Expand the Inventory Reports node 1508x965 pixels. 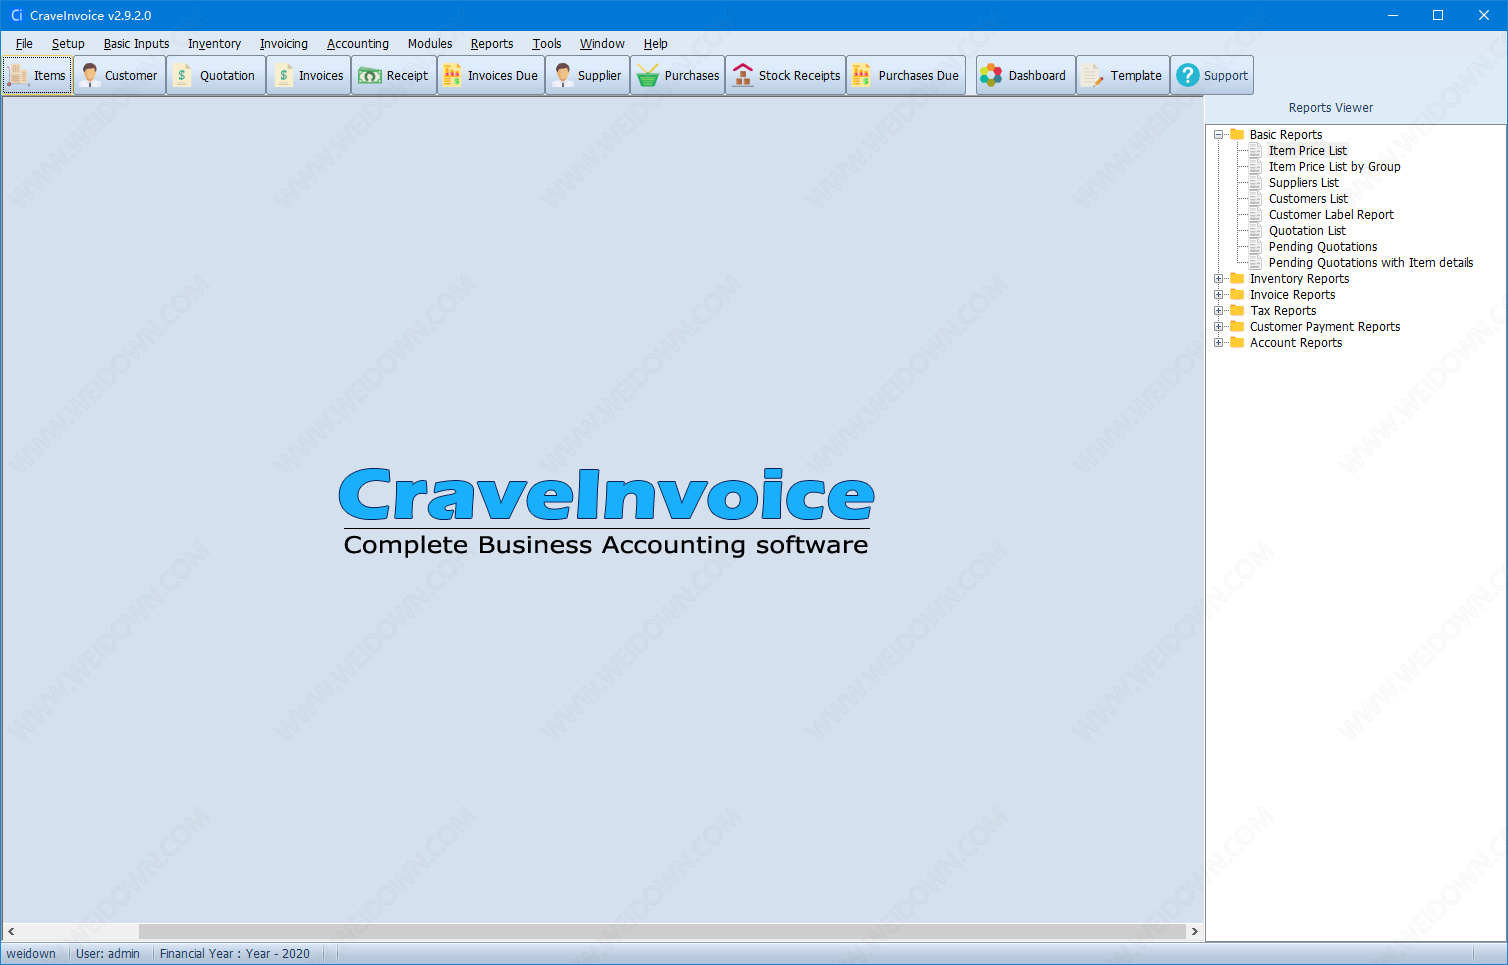pos(1219,279)
